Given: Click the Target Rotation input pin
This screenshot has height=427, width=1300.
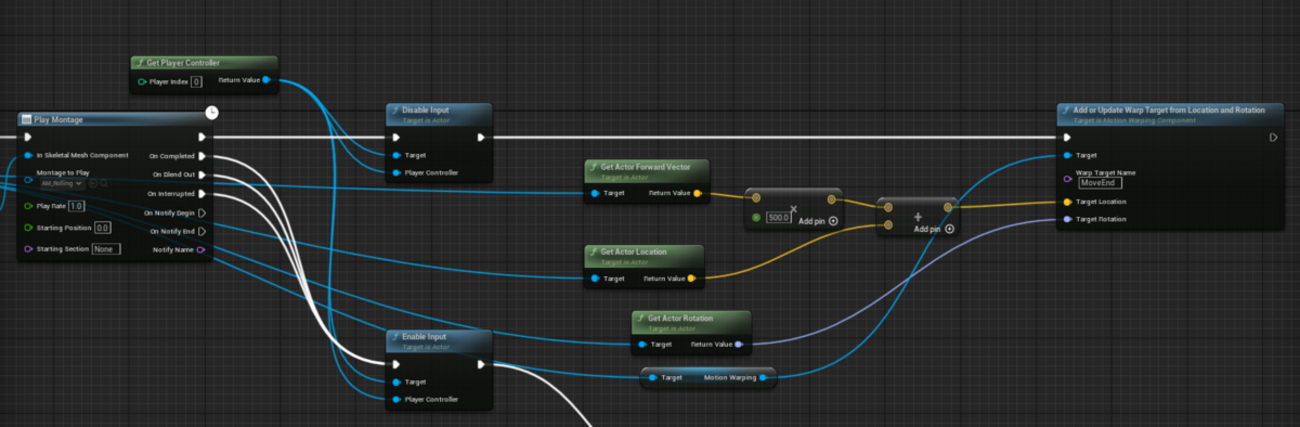Looking at the screenshot, I should pyautogui.click(x=1068, y=219).
